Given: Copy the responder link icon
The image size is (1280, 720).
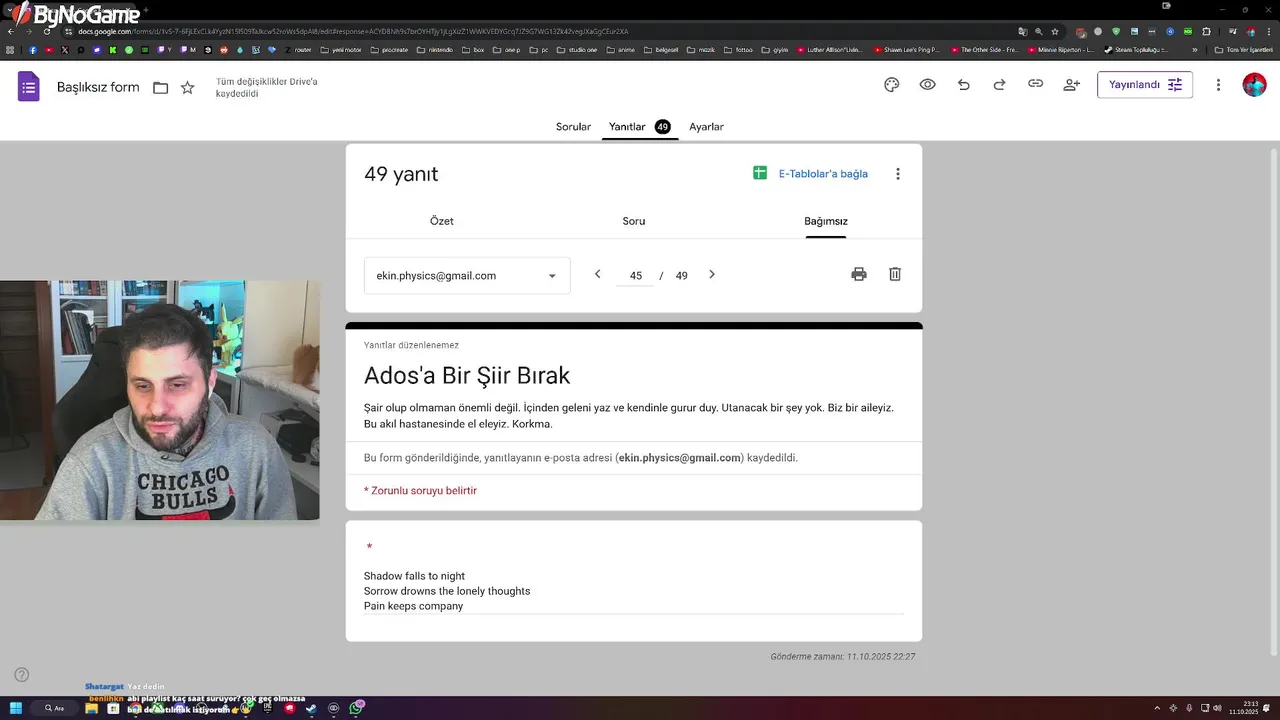Looking at the screenshot, I should tap(1036, 85).
